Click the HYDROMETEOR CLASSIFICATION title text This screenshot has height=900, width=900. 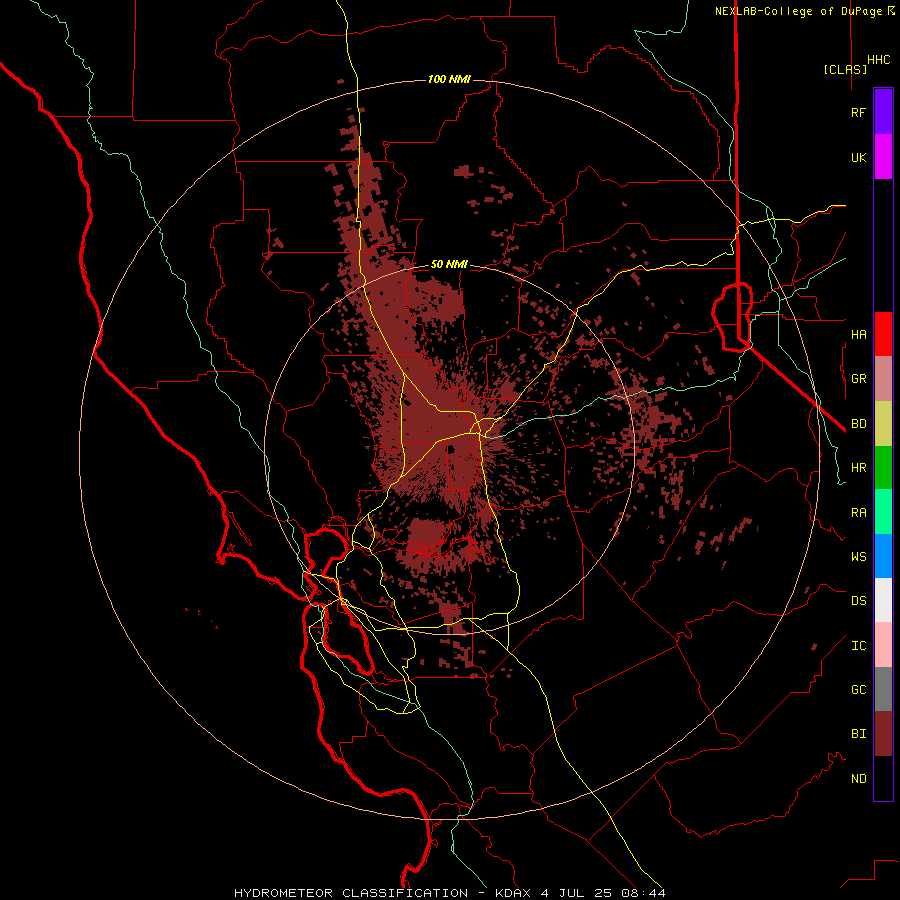[351, 893]
